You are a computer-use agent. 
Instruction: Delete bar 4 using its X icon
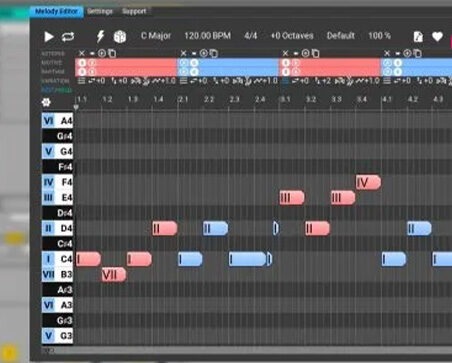387,53
